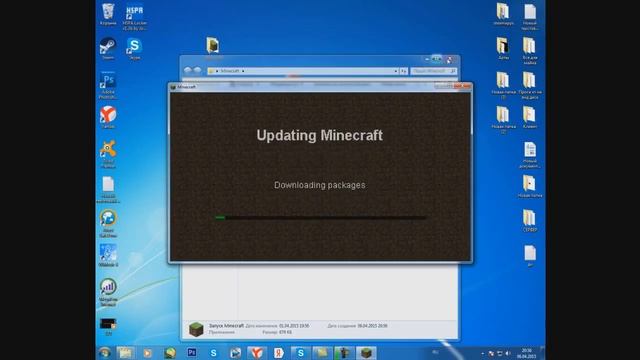Launch the MegaFon modem desktop shortcut
Screen dimensions: 640x360
[108, 292]
